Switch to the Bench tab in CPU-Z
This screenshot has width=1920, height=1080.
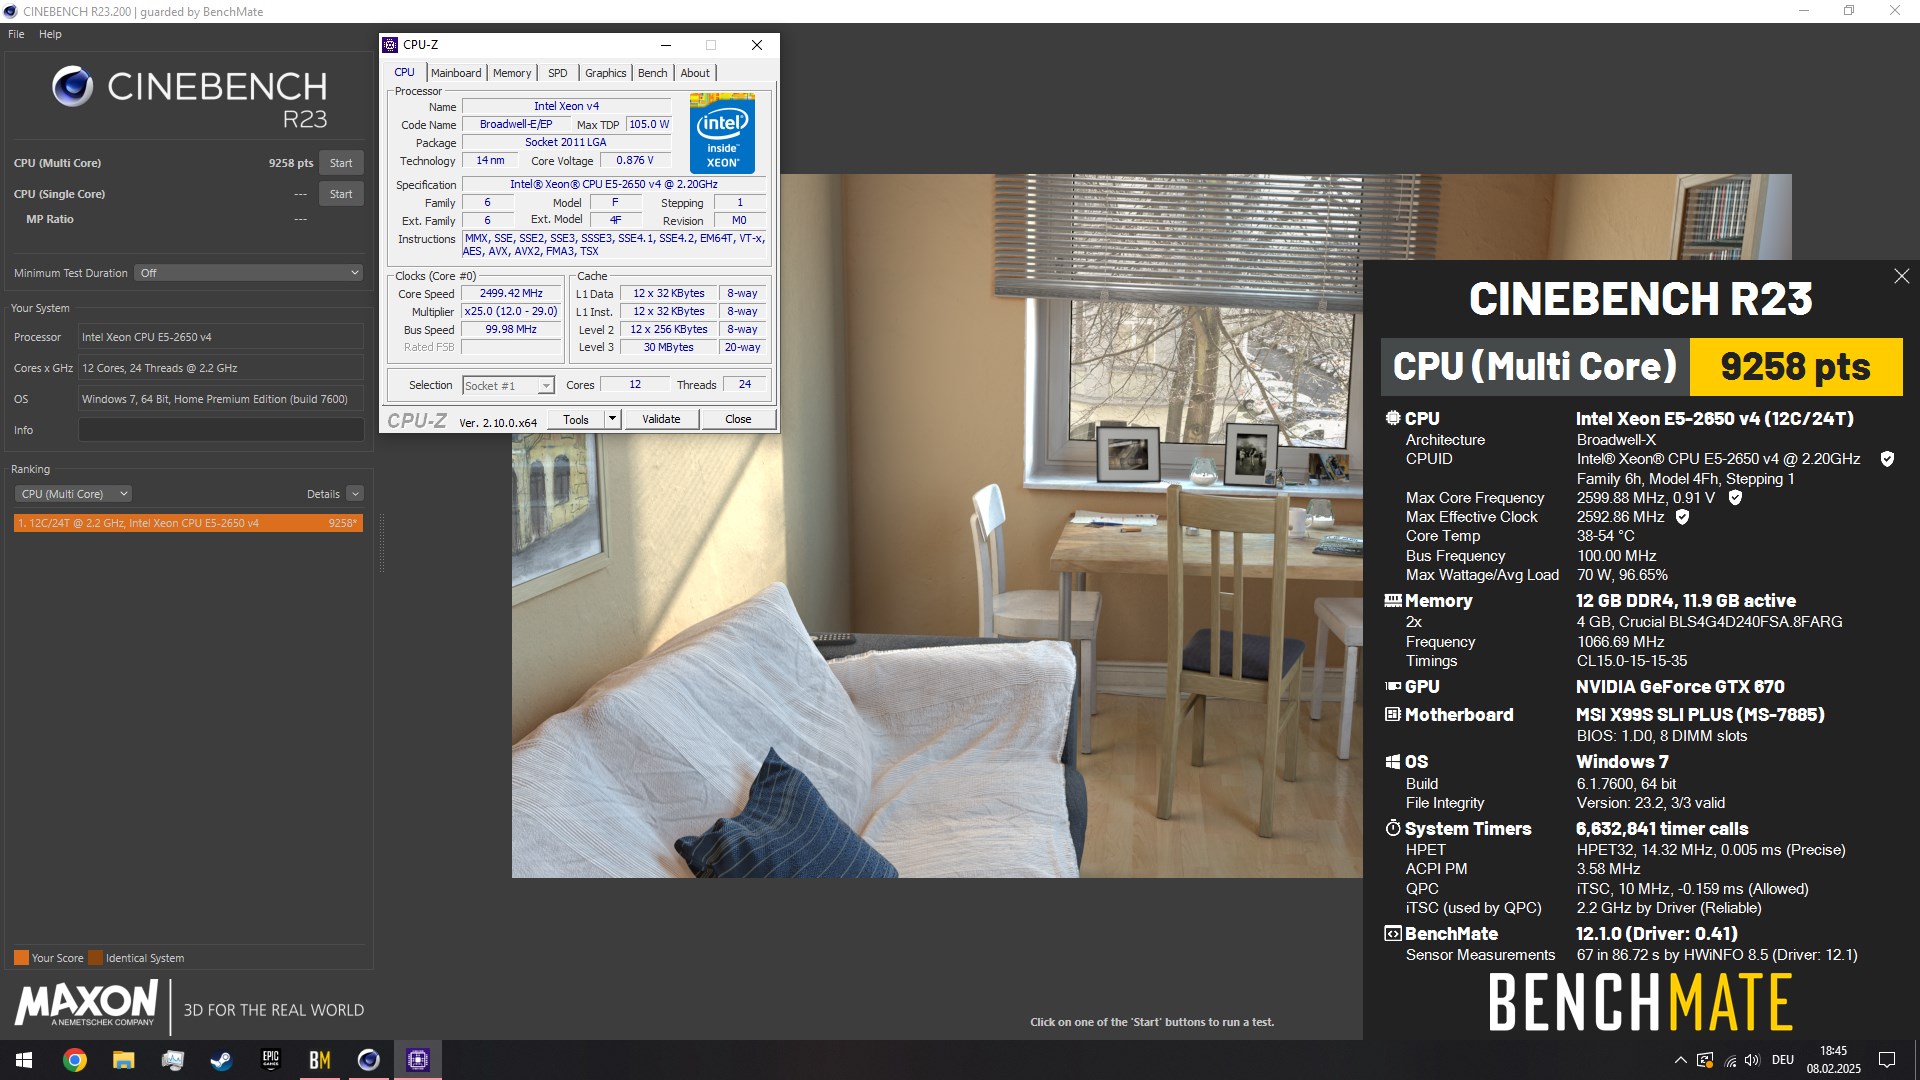pos(652,73)
